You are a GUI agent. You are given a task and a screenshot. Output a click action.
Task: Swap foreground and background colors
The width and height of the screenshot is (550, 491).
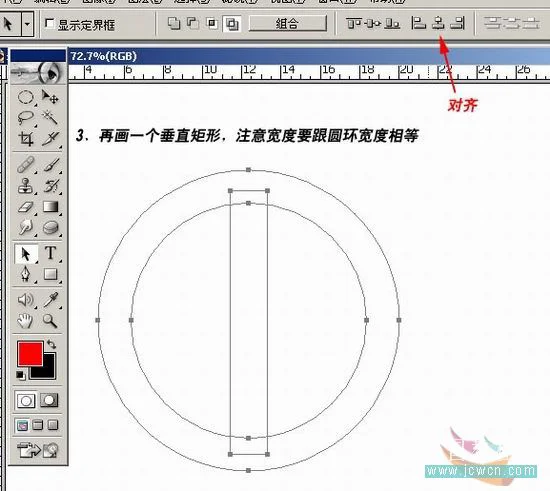point(52,344)
